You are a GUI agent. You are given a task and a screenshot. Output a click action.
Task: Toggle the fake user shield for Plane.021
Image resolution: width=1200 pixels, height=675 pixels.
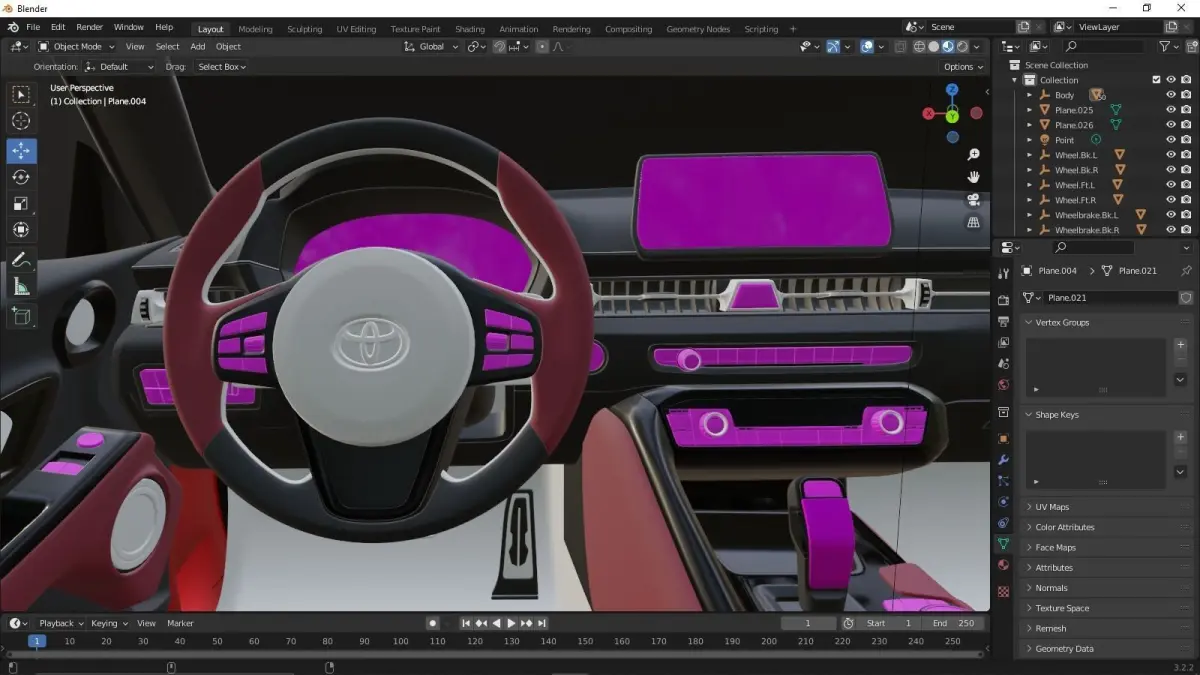click(1186, 298)
